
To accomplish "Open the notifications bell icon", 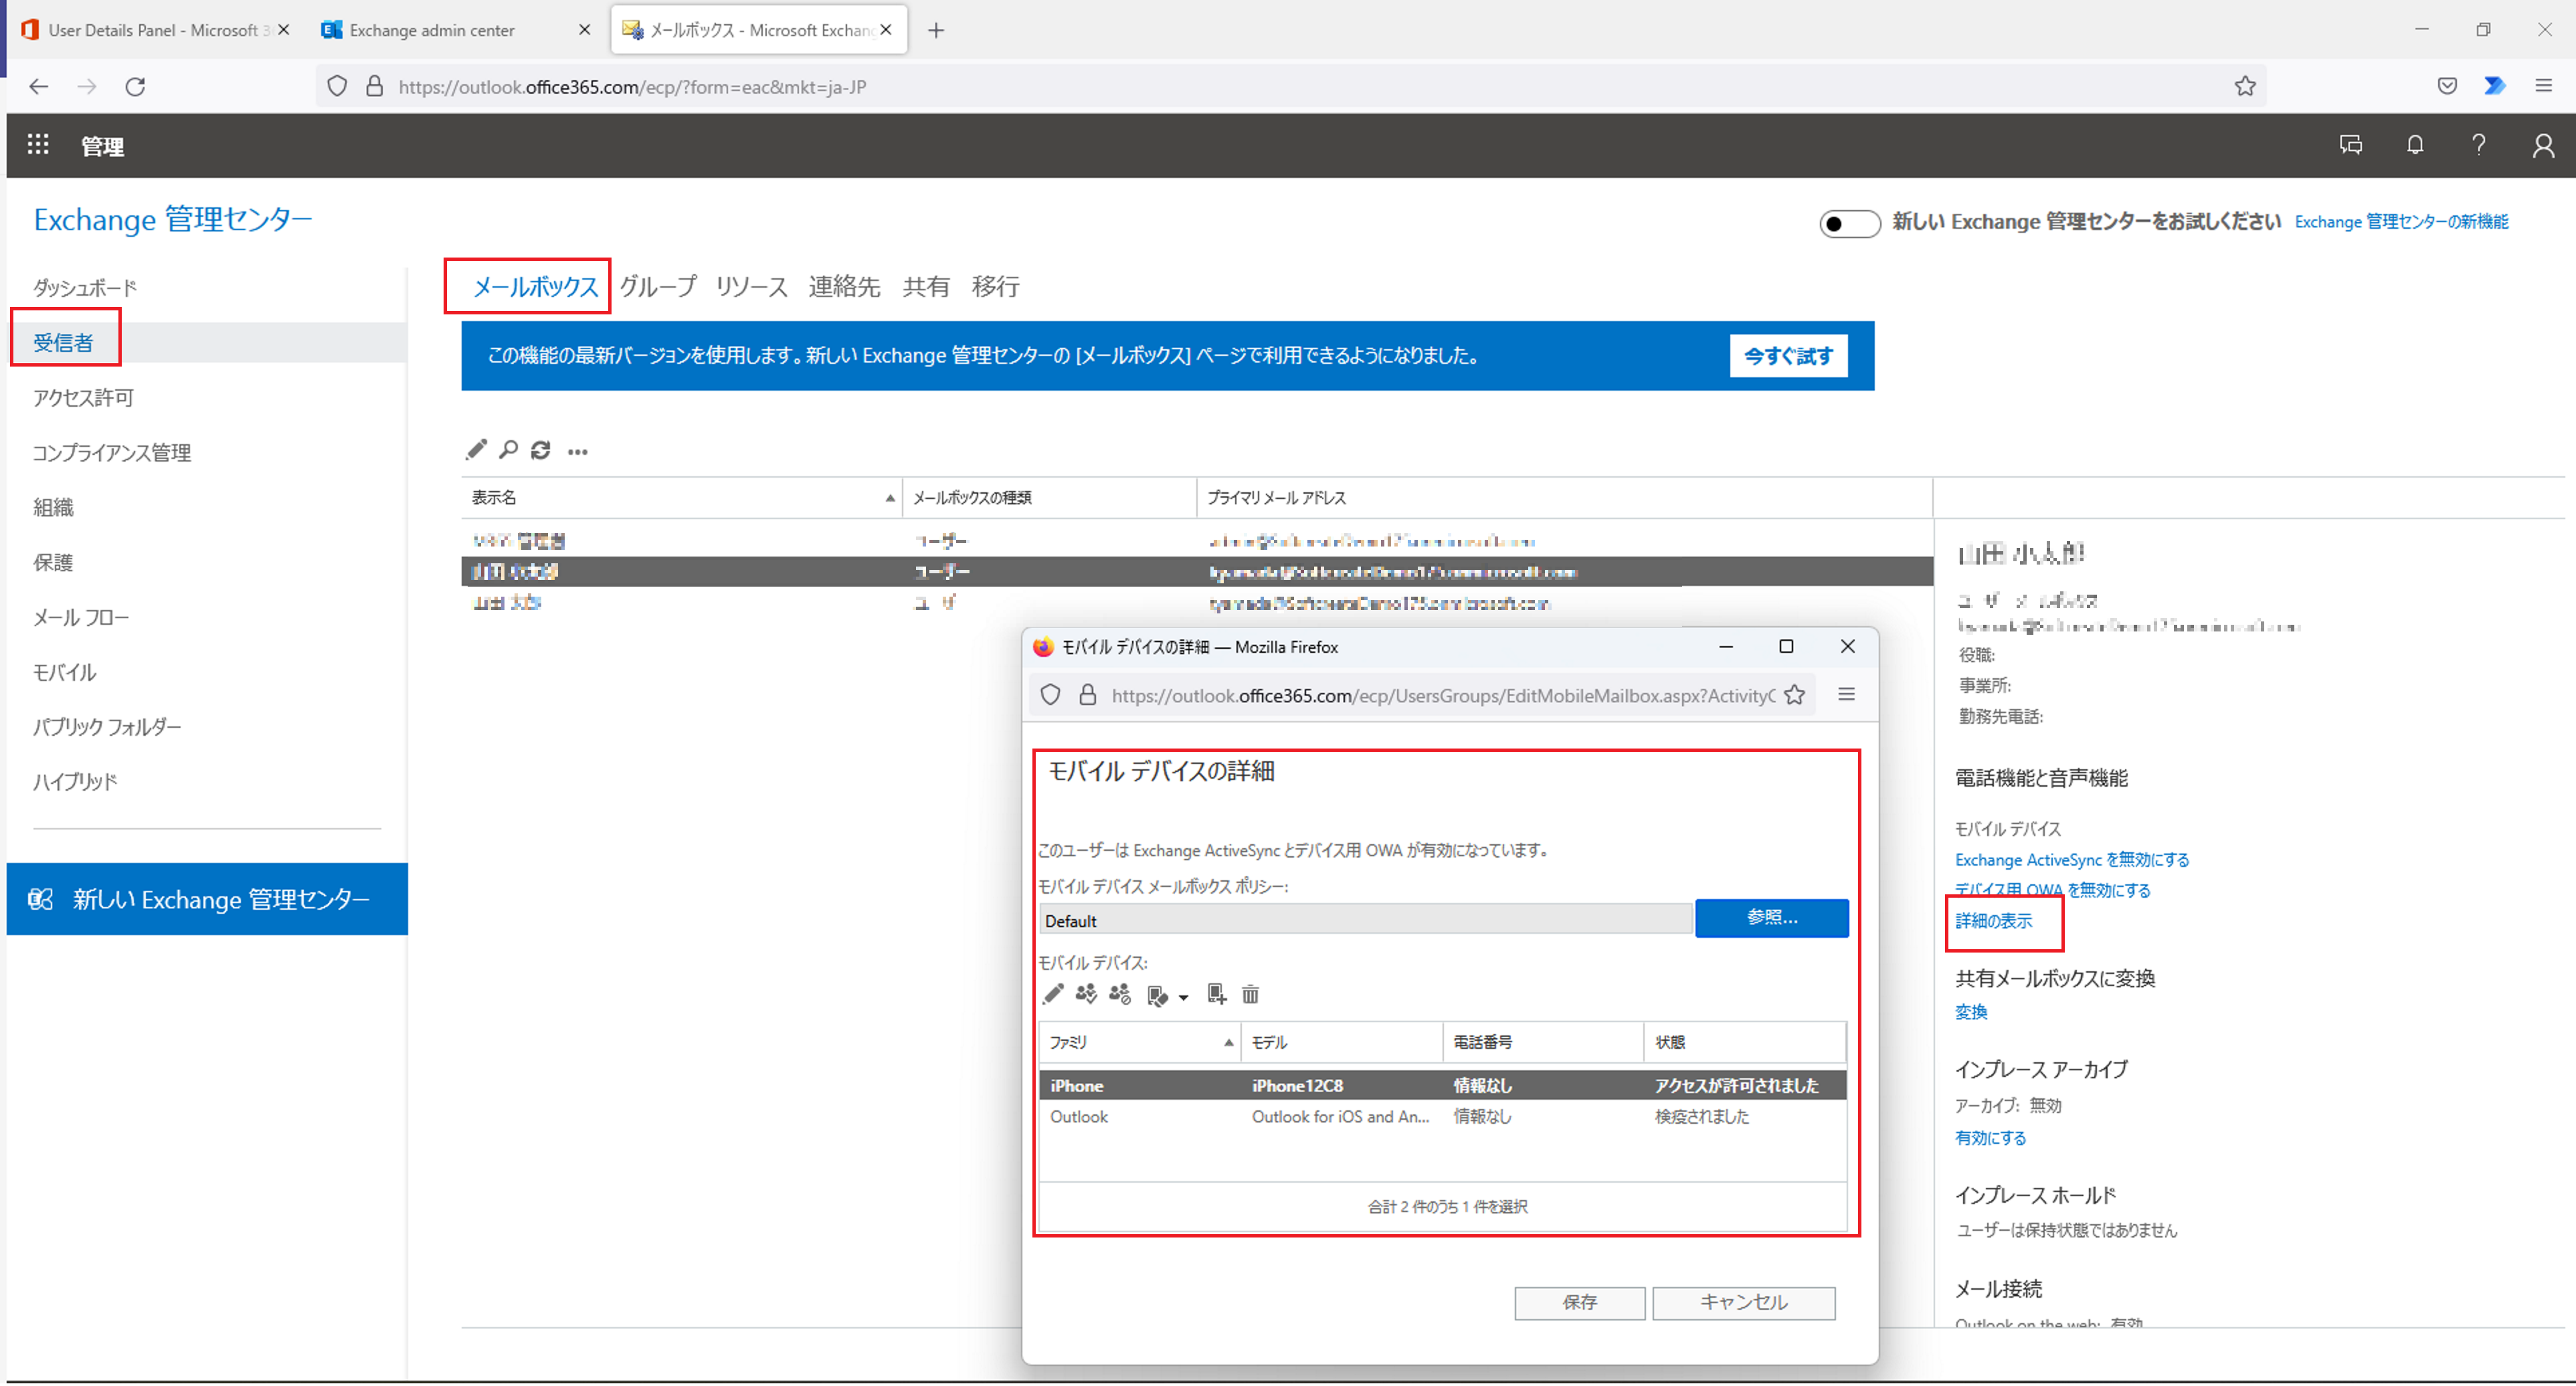I will click(2415, 145).
